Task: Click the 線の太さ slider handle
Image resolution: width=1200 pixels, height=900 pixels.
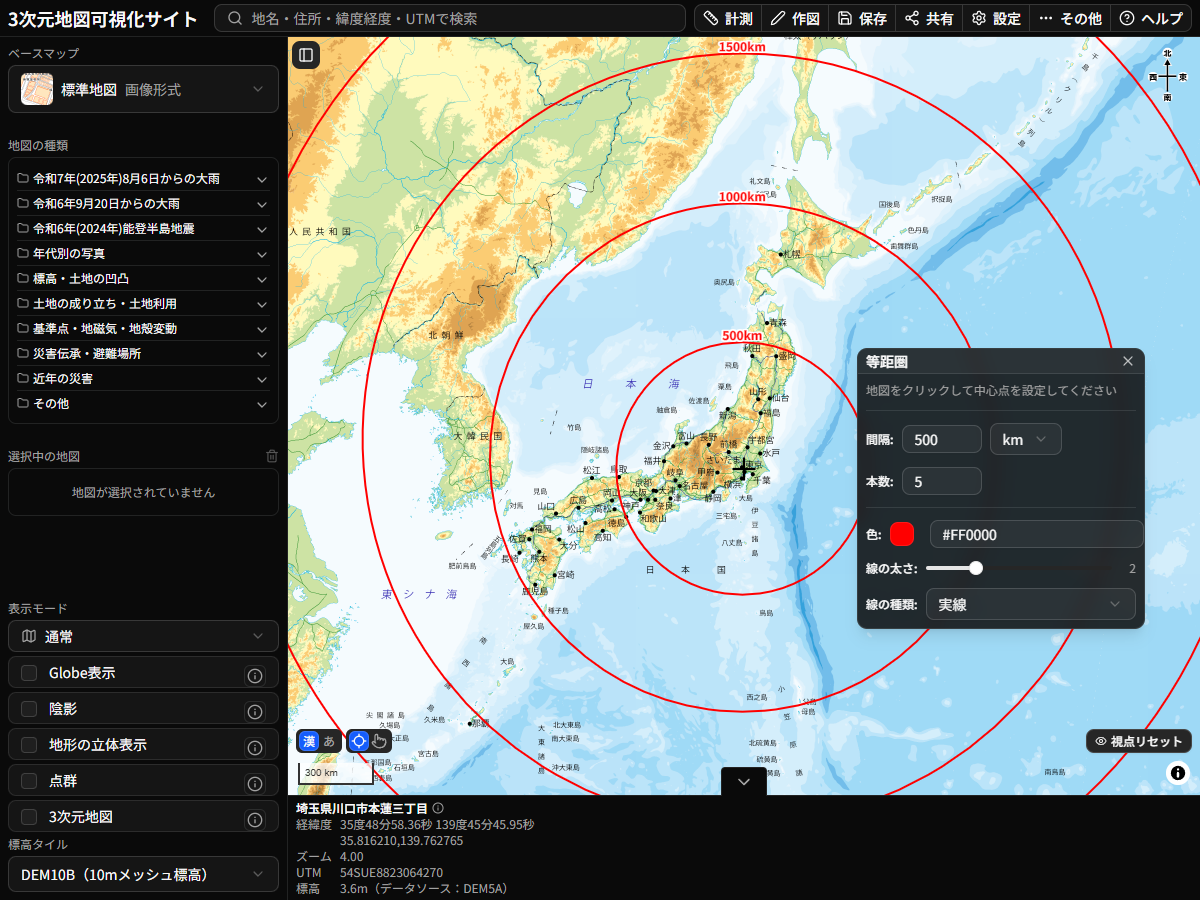Action: click(976, 568)
